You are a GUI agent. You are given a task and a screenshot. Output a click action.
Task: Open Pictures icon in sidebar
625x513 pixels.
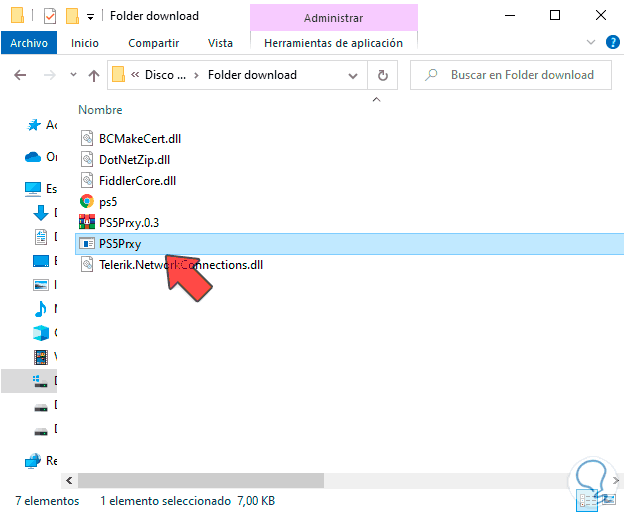click(x=41, y=285)
